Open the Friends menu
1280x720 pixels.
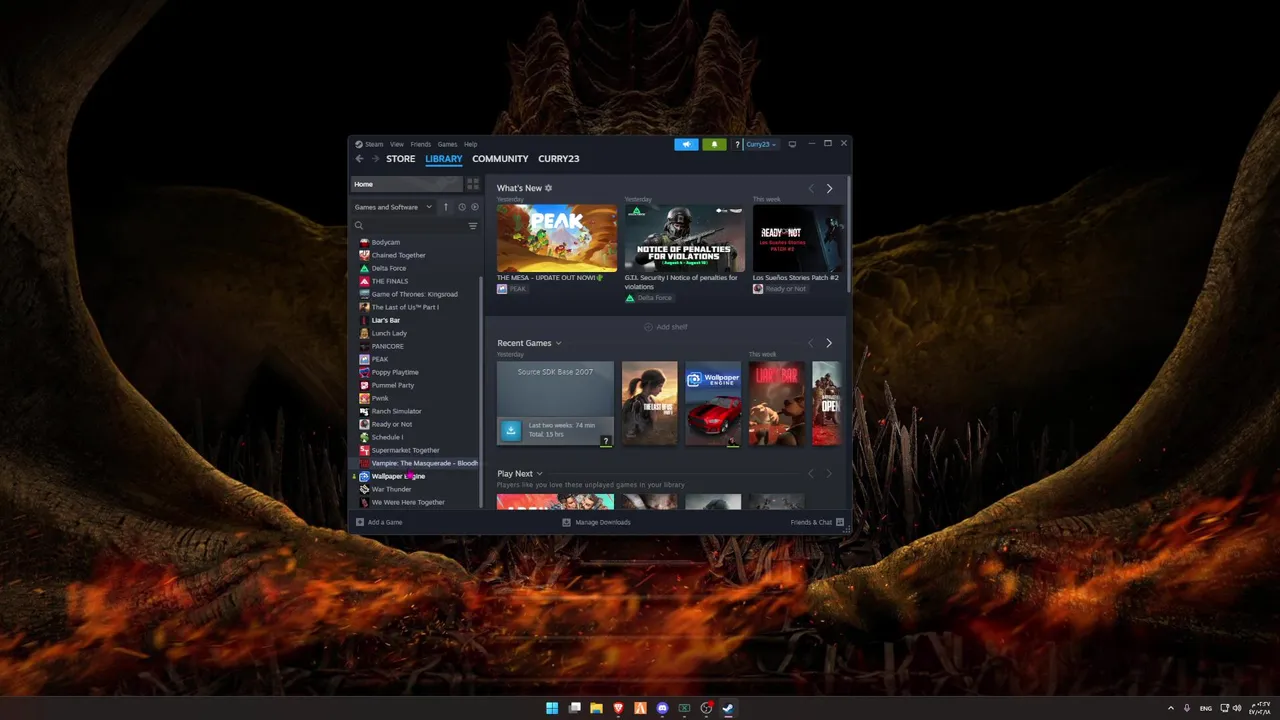click(421, 144)
